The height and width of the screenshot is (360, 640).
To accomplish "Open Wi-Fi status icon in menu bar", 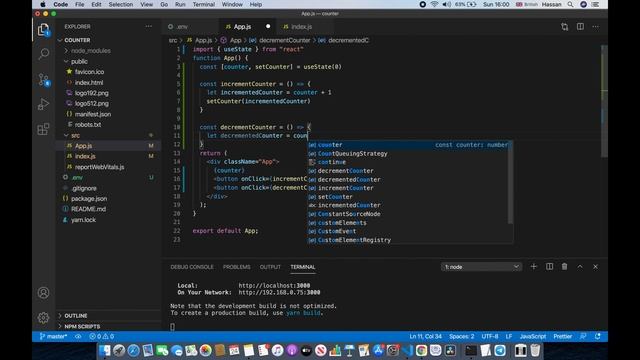I will pos(434,4).
